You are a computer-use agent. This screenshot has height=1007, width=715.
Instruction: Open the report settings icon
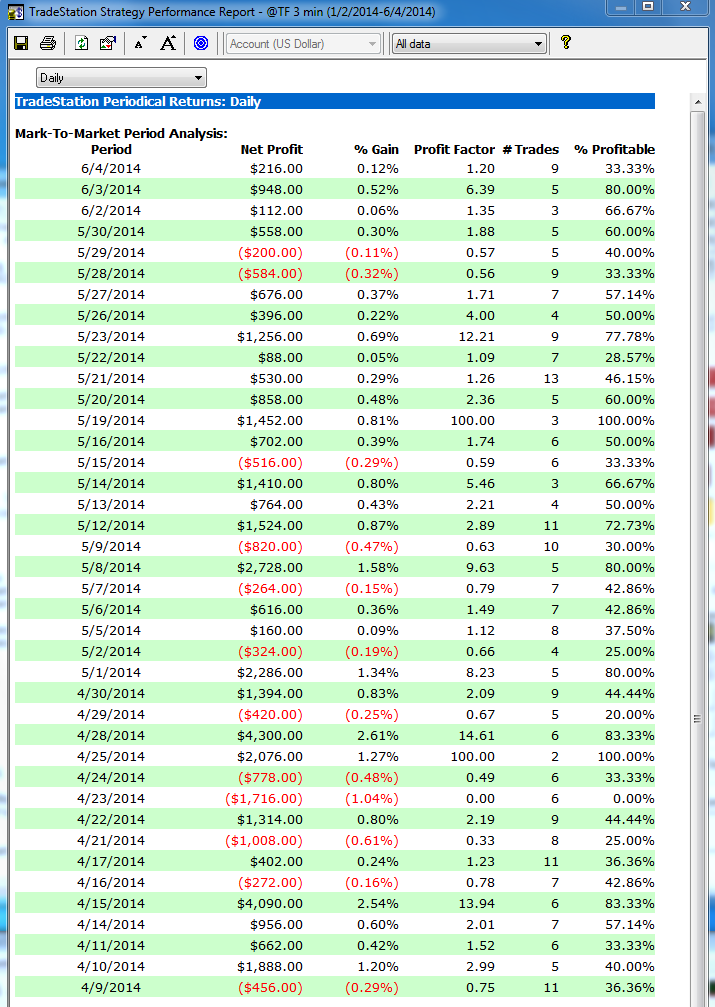107,43
